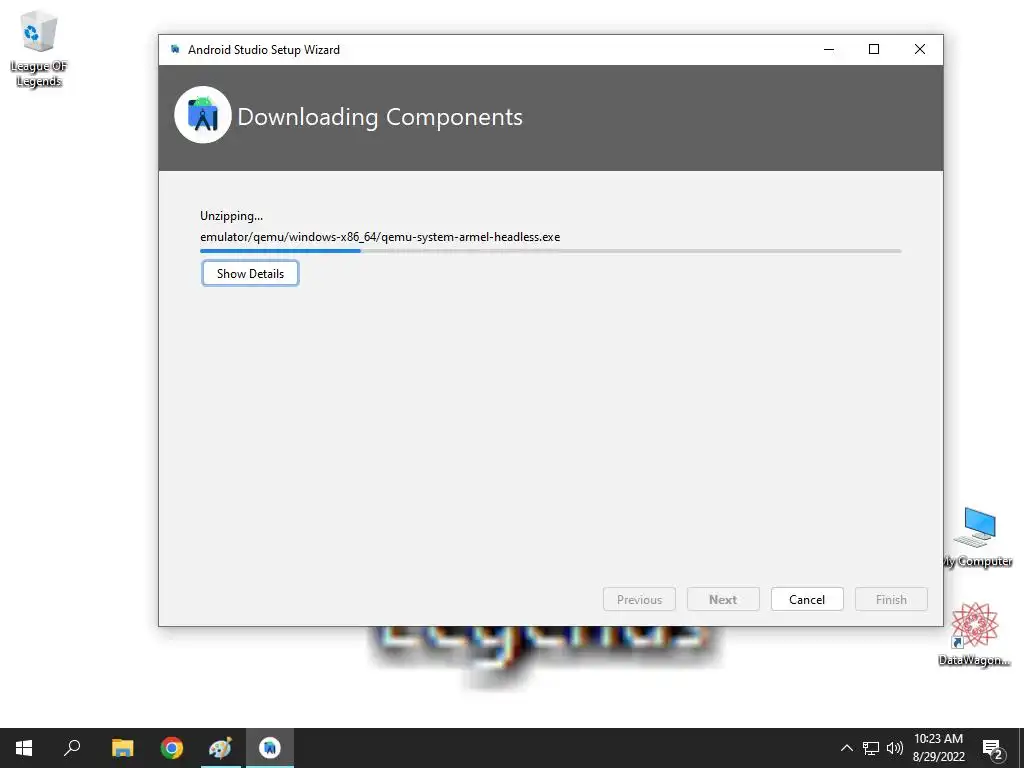Click Android Studio taskbar icon

coord(270,748)
